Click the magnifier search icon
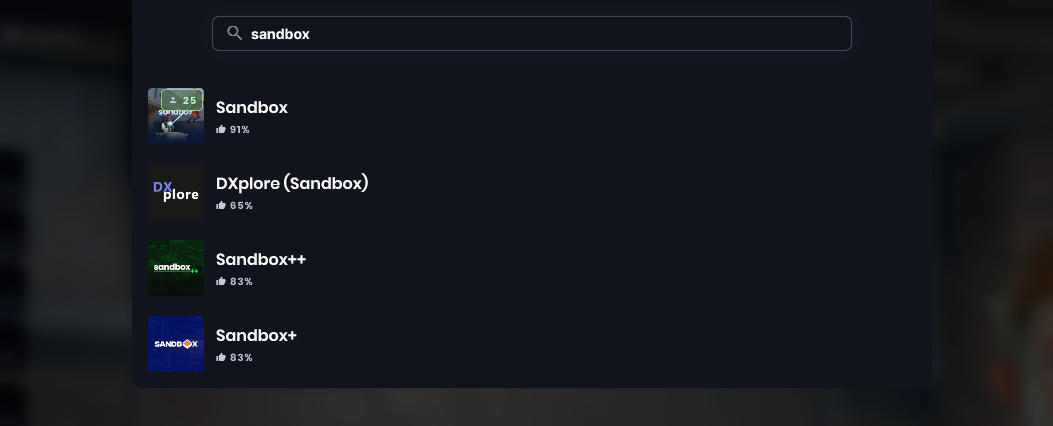The height and width of the screenshot is (426, 1053). click(x=235, y=33)
